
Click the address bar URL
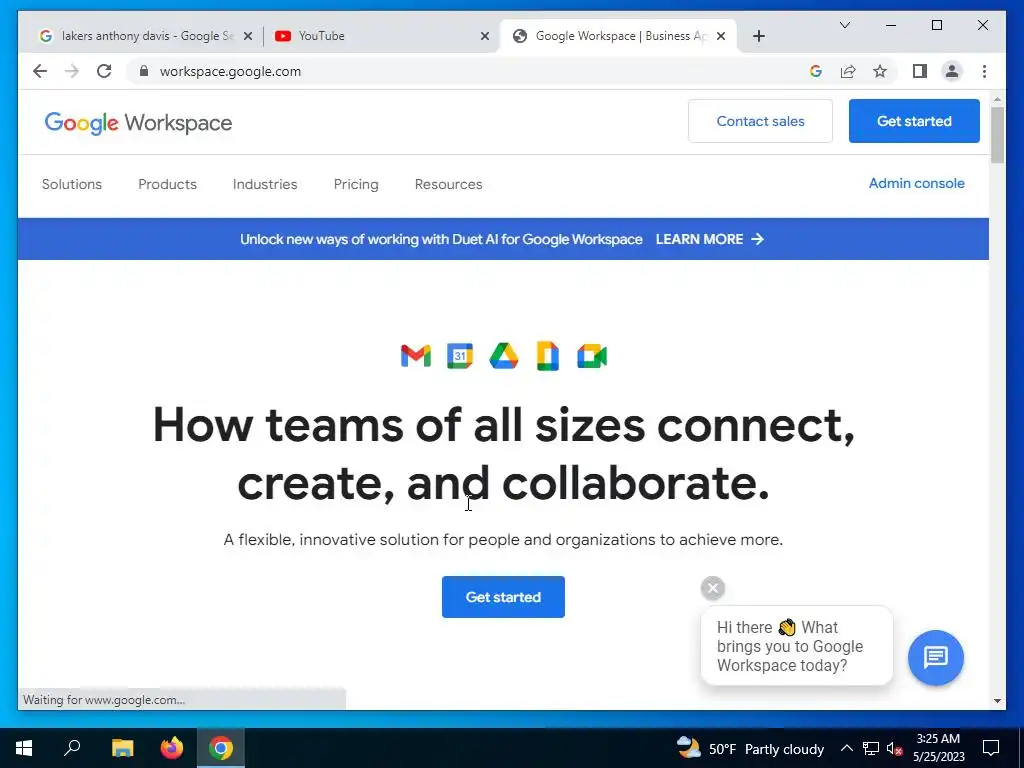[230, 71]
